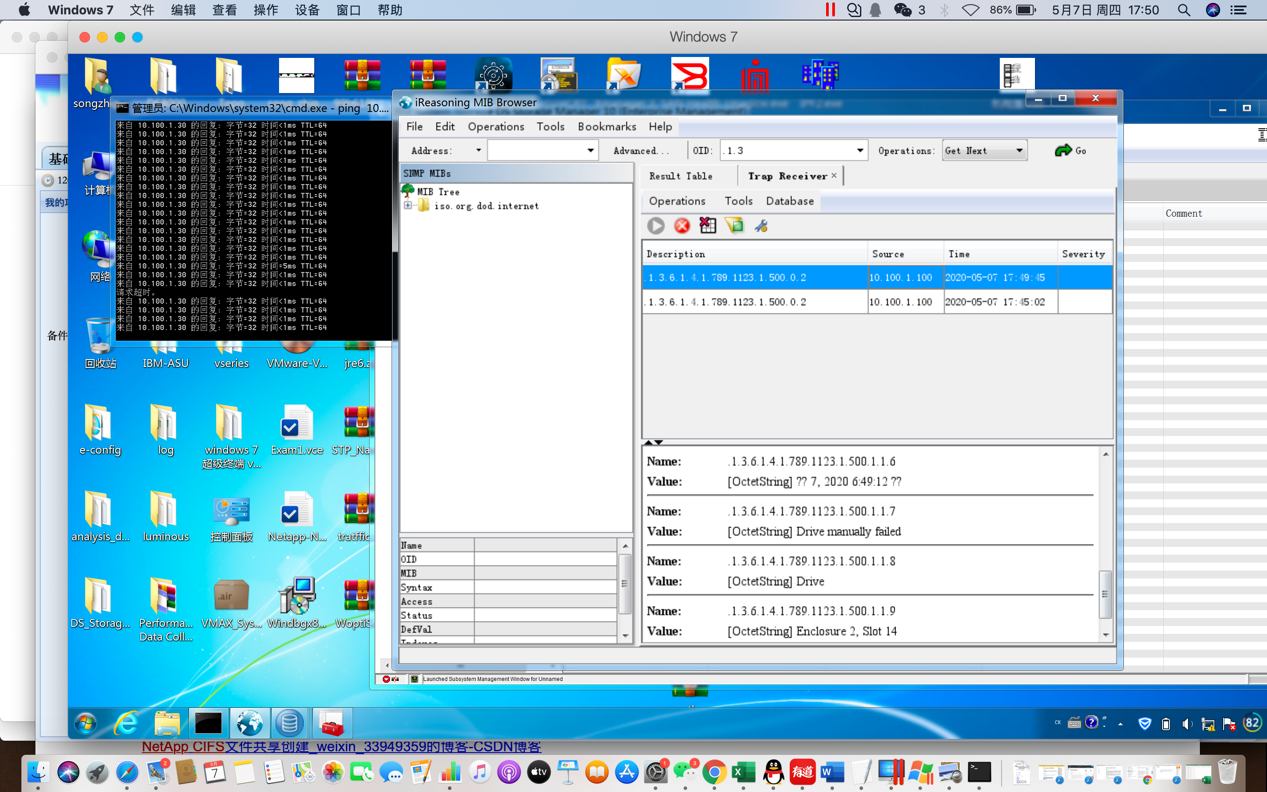
Task: Expand the iso.org.dod.internet tree node
Action: [x=408, y=206]
